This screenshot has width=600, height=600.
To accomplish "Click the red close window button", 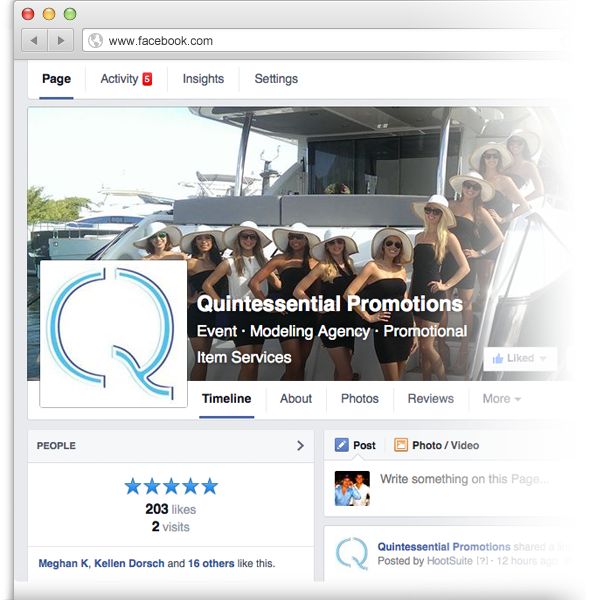I will (28, 14).
